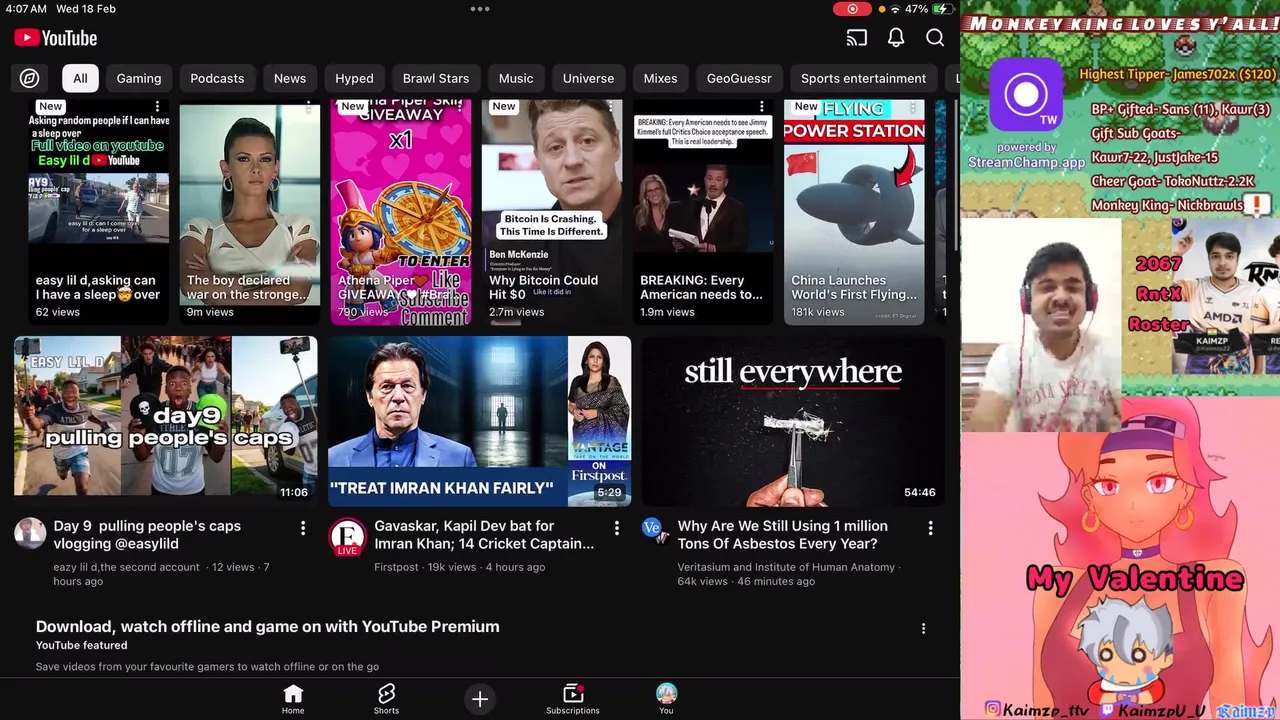Open options for Asbestos video
Viewport: 1280px width, 720px height.
click(x=930, y=527)
